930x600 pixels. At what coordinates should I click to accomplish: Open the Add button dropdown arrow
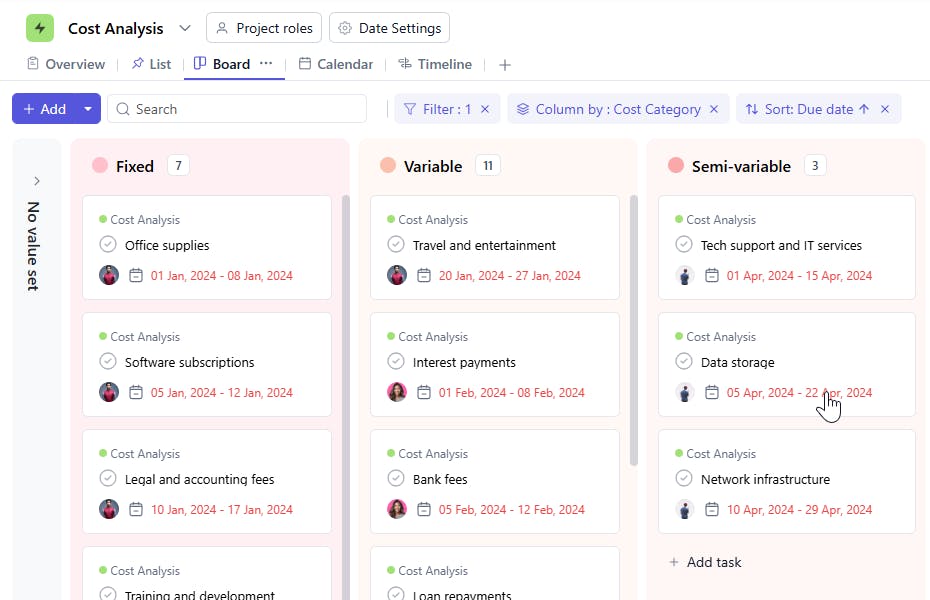pos(88,109)
